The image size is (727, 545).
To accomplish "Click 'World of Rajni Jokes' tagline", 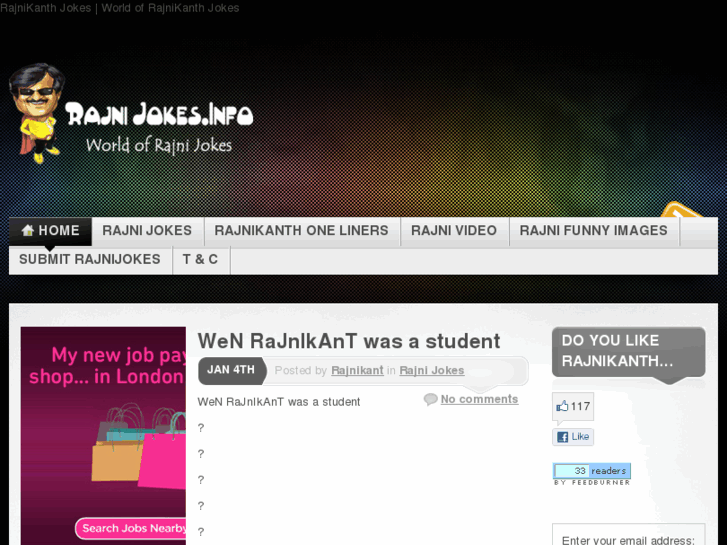I will click(159, 146).
